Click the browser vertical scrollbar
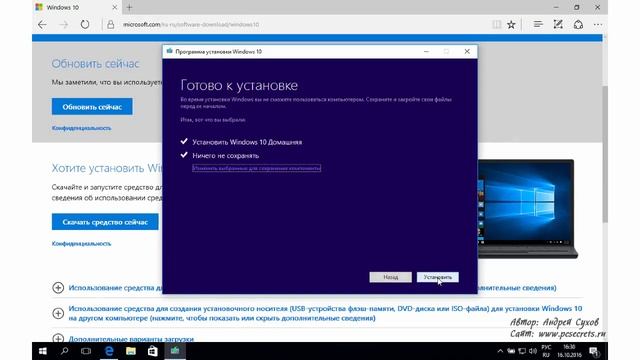The height and width of the screenshot is (360, 640). coord(605,154)
